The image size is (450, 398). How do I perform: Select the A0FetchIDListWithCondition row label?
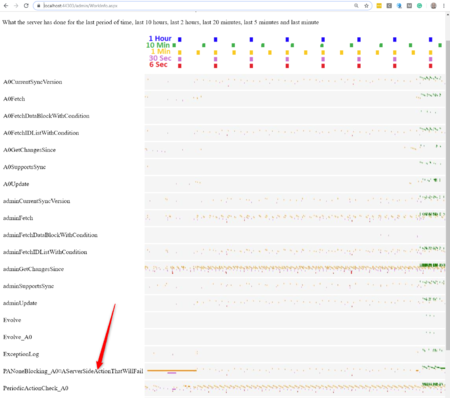[41, 133]
